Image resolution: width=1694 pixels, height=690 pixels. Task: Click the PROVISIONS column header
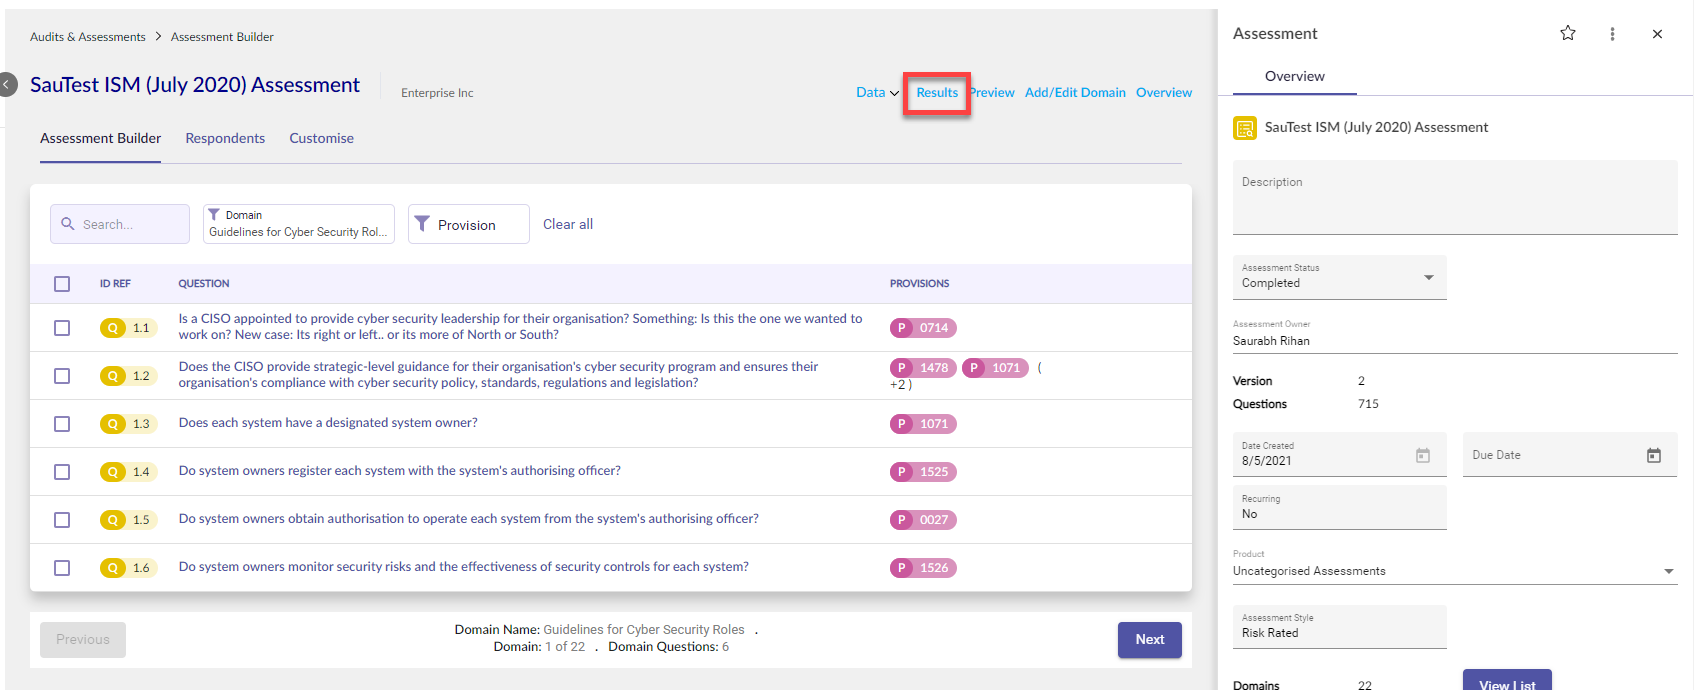point(920,284)
